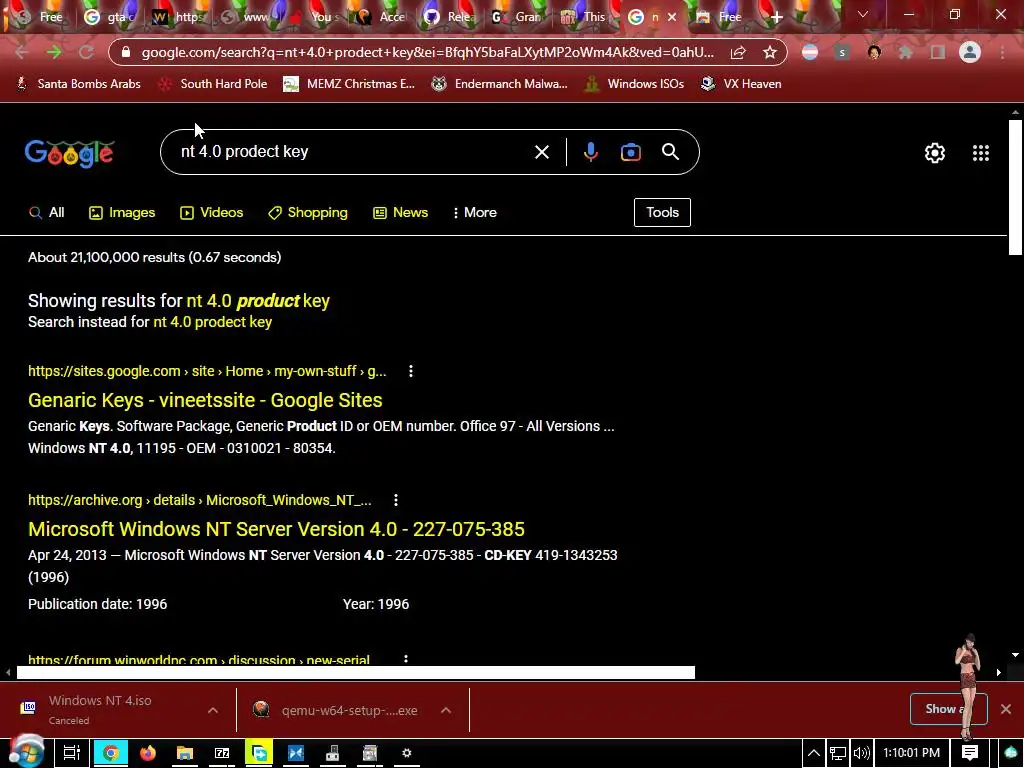Open the Chrome profile avatar
The height and width of the screenshot is (768, 1024).
coord(970,52)
